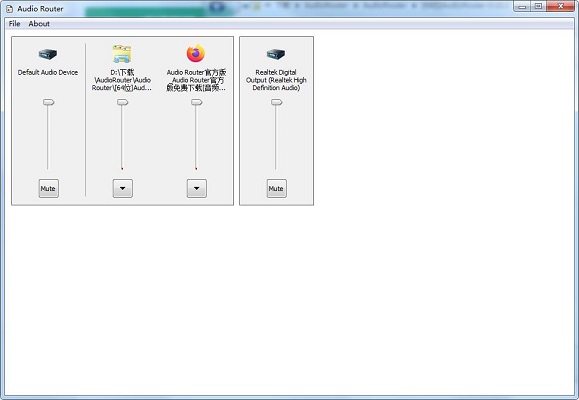Expand the Firefox session routing dropdown

point(196,188)
